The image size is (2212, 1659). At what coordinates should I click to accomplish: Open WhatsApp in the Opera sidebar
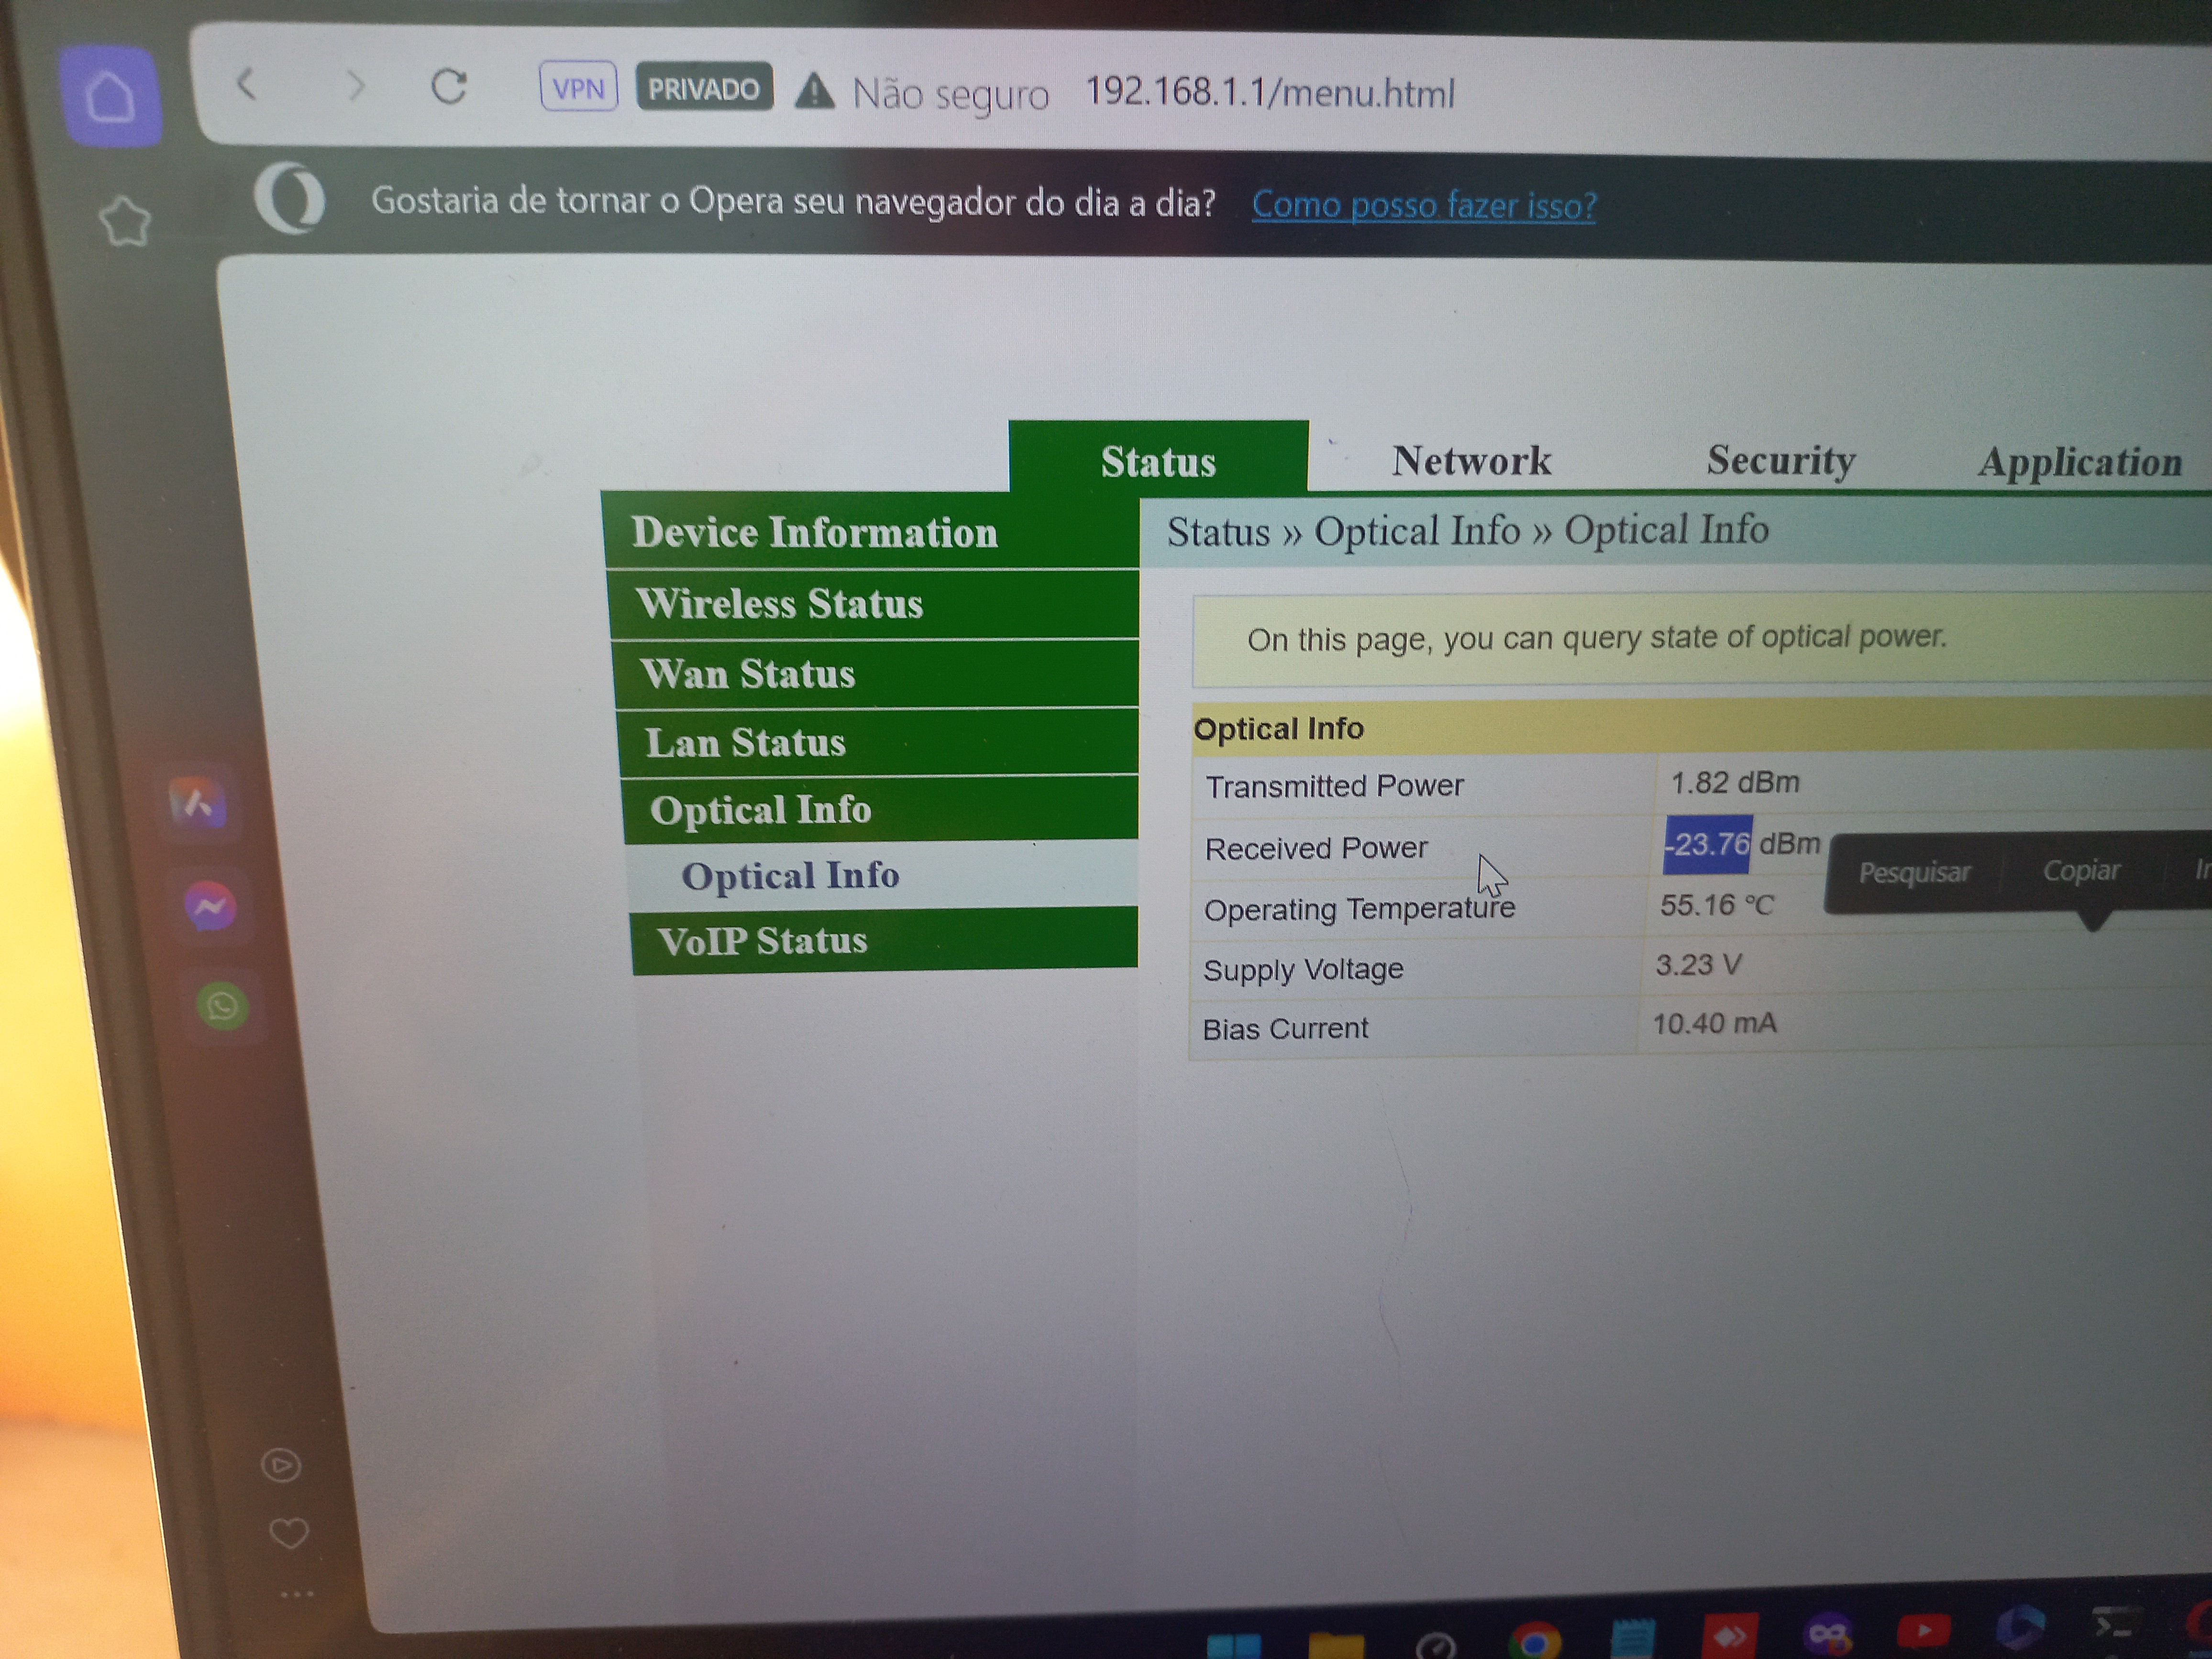(222, 1005)
